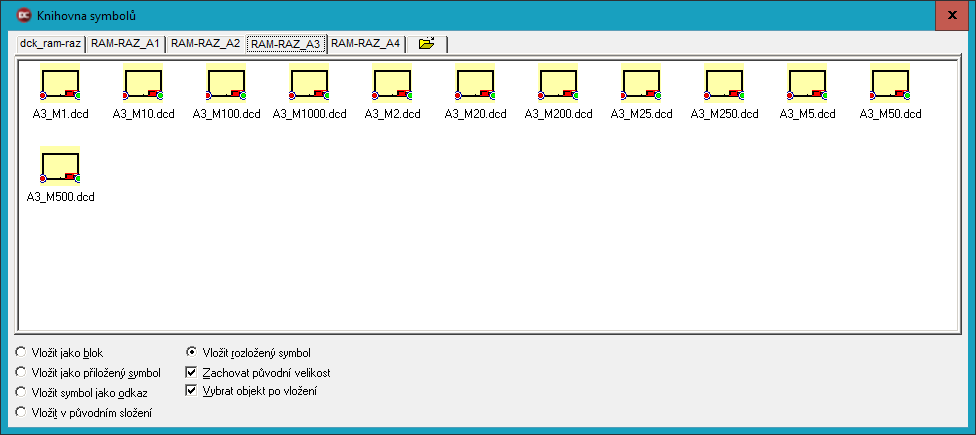Image resolution: width=976 pixels, height=435 pixels.
Task: Select the A3_M500.dcd symbol thumbnail
Action: [x=60, y=166]
